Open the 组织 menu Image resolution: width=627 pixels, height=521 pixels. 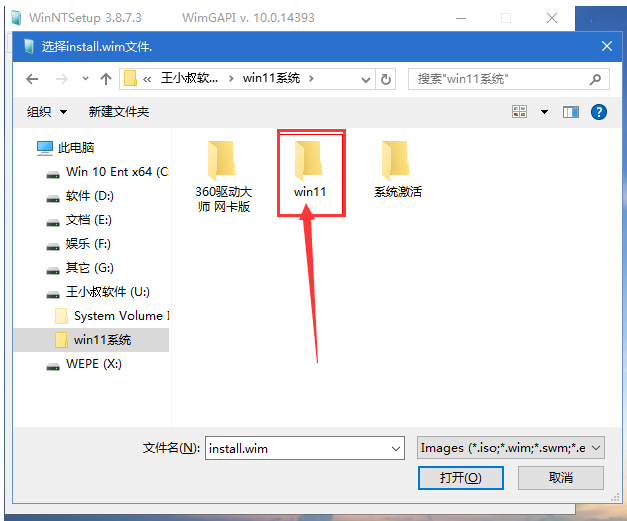tap(46, 112)
